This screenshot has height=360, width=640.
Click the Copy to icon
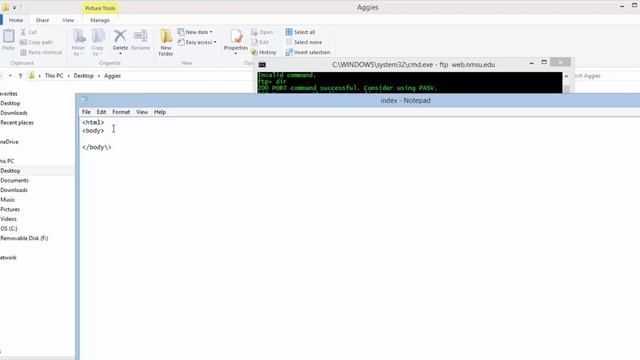click(98, 36)
